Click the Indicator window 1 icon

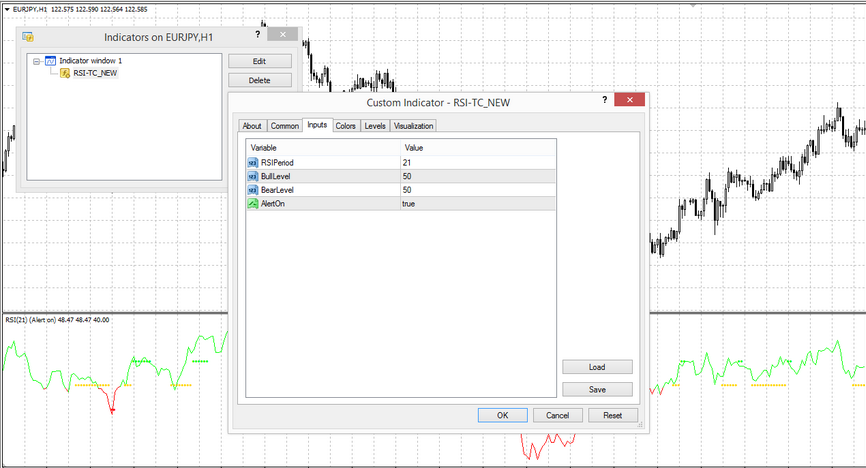pyautogui.click(x=50, y=61)
